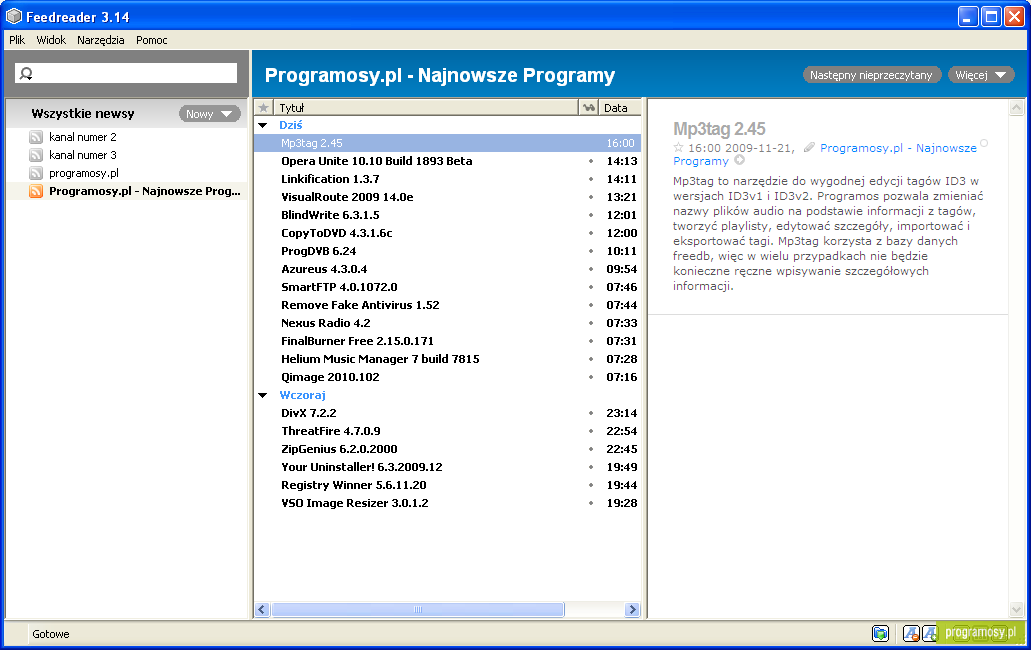Open the Plik menu

17,40
